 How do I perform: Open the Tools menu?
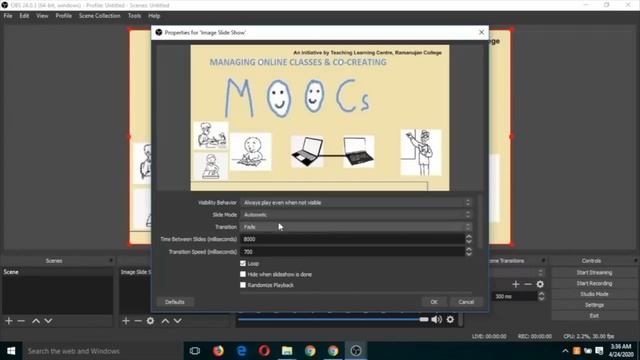click(134, 16)
